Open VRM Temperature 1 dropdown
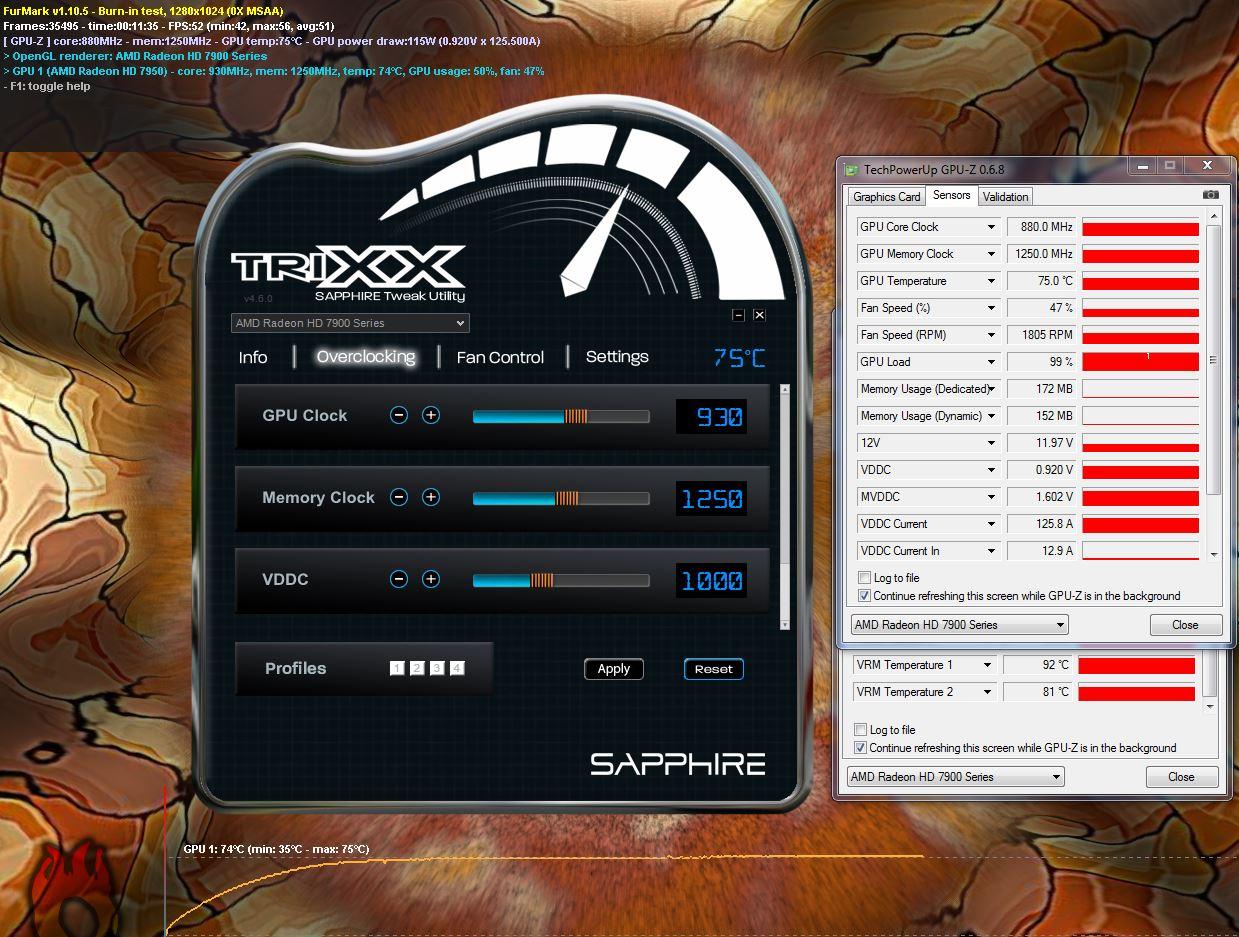Screen dimensions: 1239x937 coord(987,665)
